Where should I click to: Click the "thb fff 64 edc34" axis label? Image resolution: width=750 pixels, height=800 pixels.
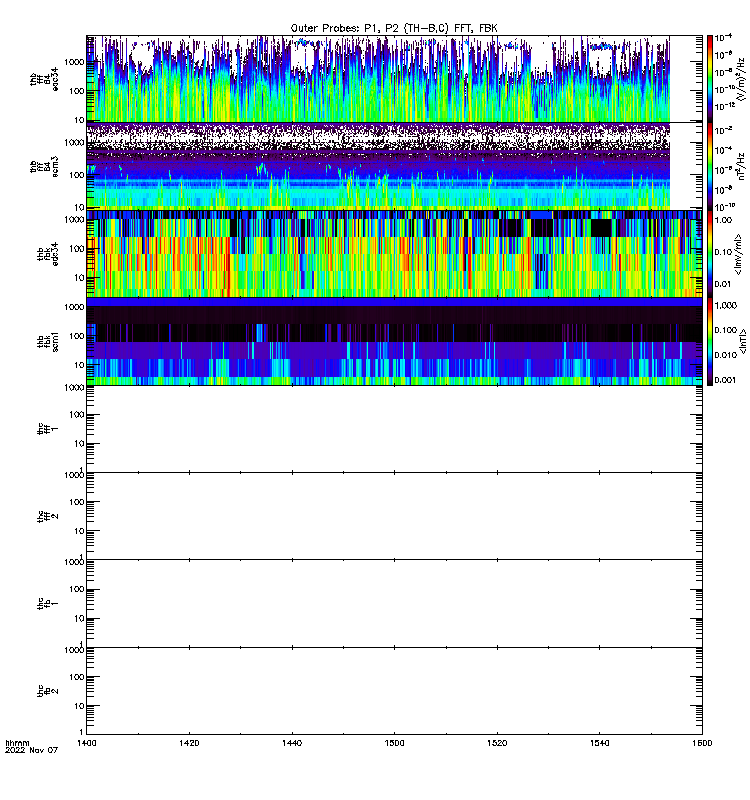[x=44, y=79]
